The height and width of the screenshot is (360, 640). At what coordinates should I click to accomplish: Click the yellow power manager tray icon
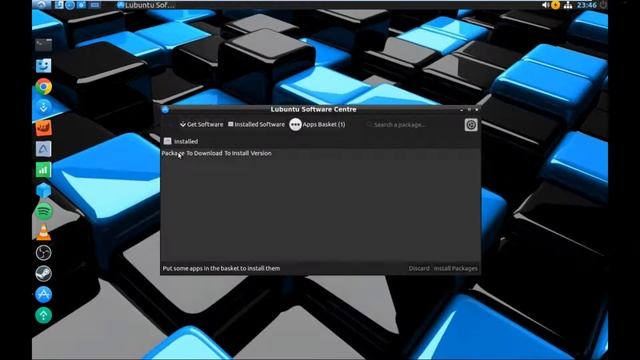pos(556,5)
